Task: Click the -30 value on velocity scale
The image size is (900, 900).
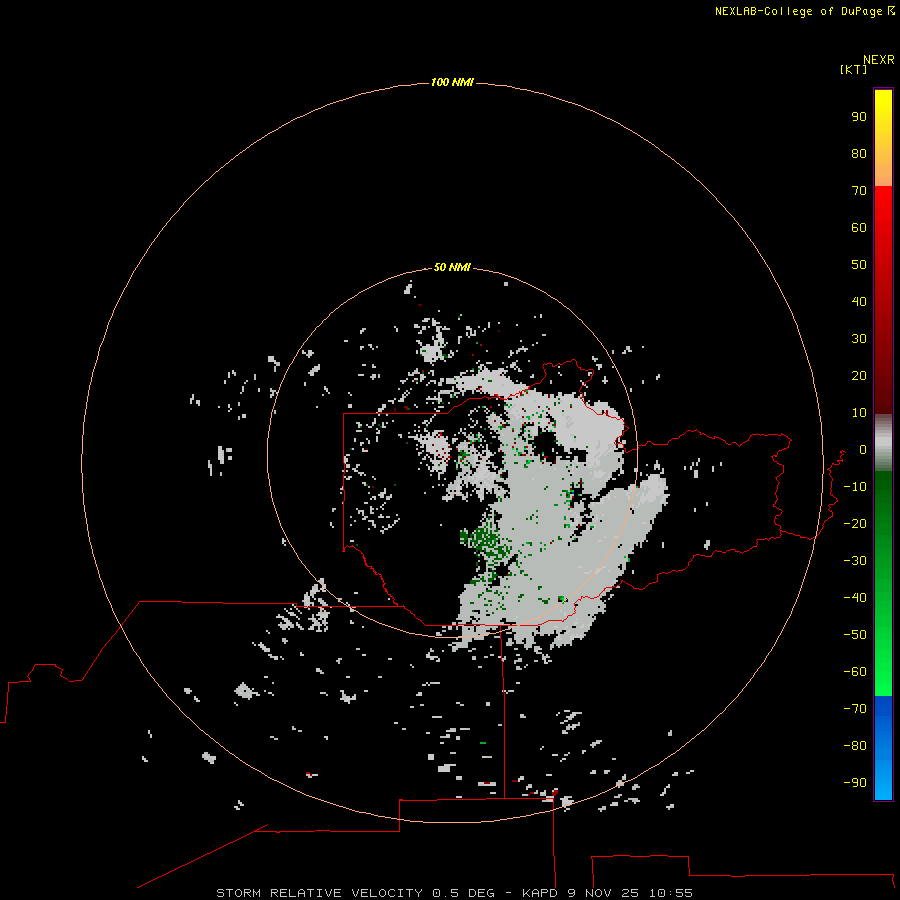Action: (x=855, y=561)
